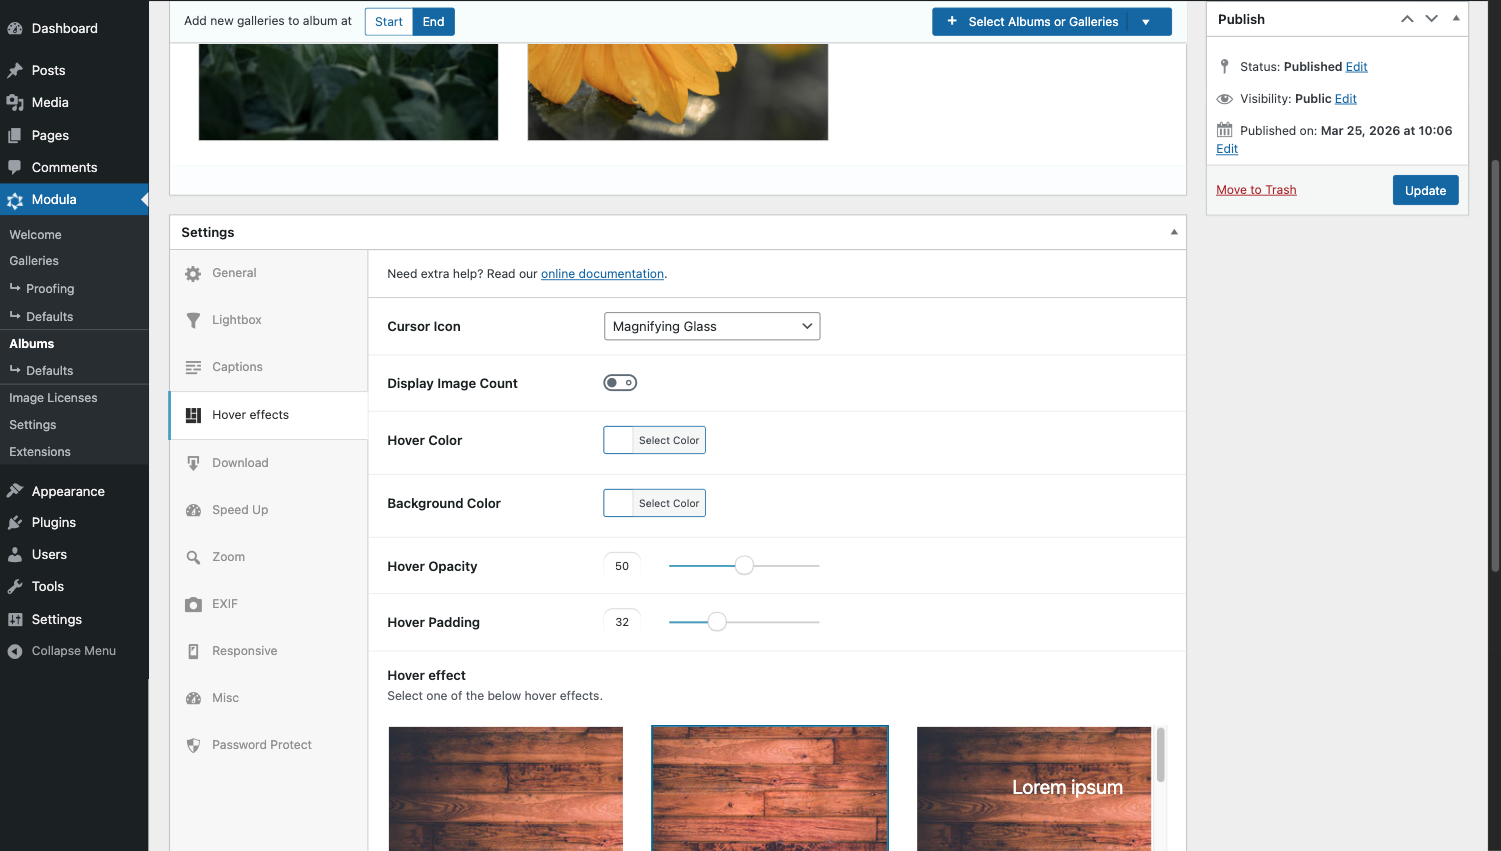Switch to the General settings tab
1501x851 pixels.
coord(234,273)
